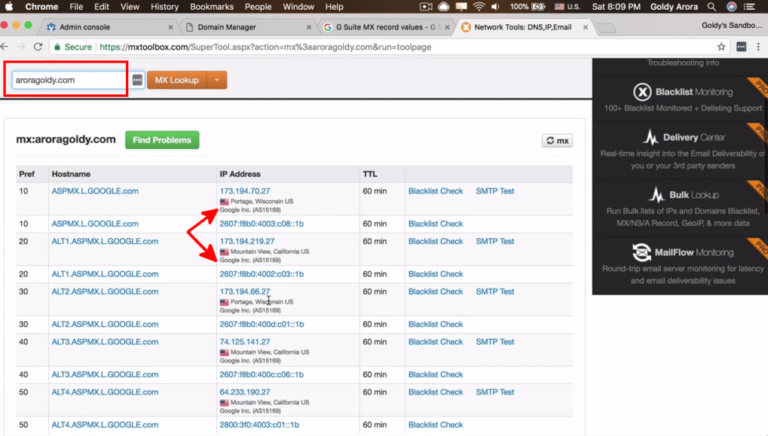Click the Pref column header
Viewport: 768px width, 436px height.
pos(26,174)
